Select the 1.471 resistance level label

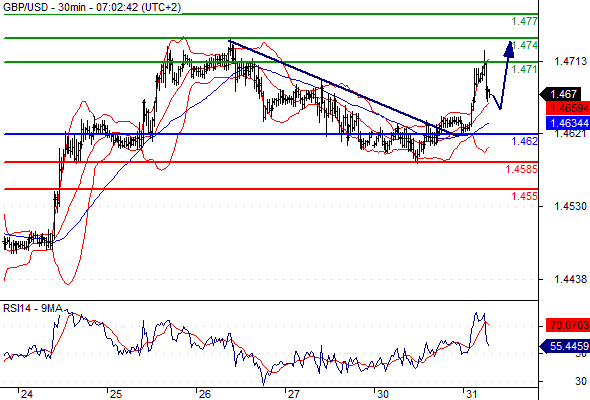click(x=525, y=69)
